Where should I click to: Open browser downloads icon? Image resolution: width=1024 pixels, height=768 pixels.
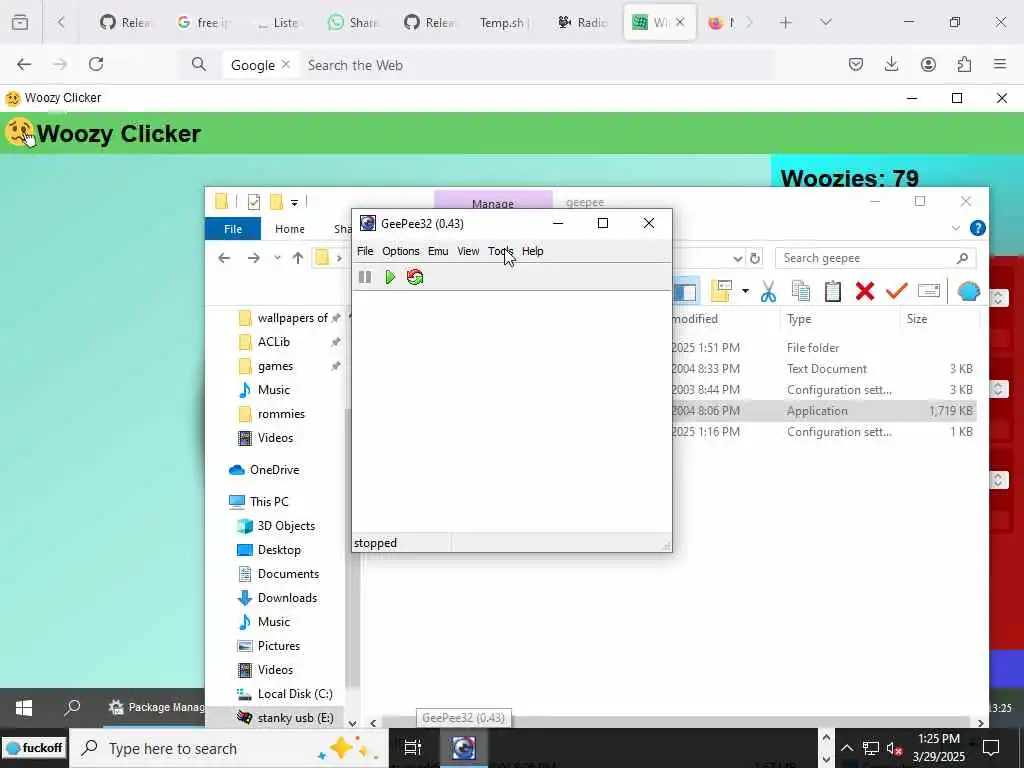tap(891, 64)
